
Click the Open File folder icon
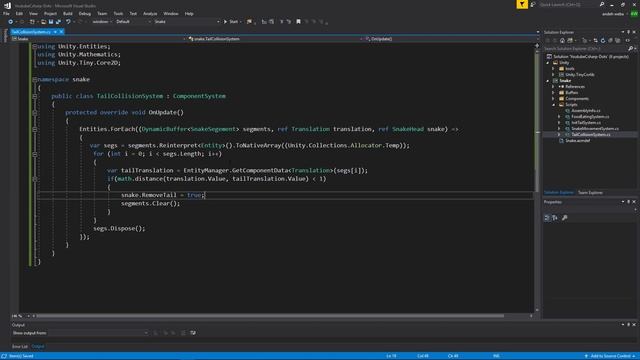tap(43, 22)
